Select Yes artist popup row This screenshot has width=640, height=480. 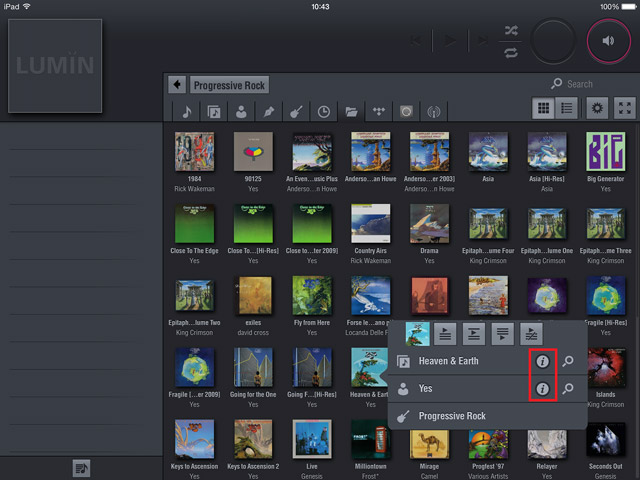tap(488, 389)
